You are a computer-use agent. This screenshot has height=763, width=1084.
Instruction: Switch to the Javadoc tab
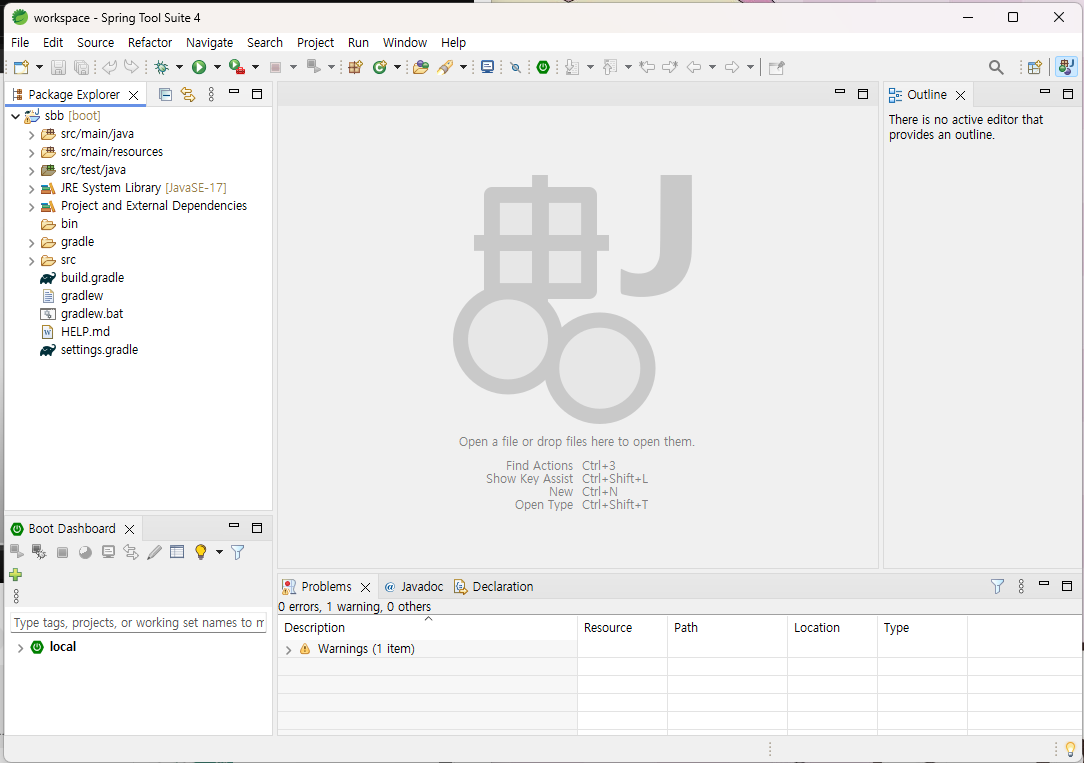click(x=413, y=586)
